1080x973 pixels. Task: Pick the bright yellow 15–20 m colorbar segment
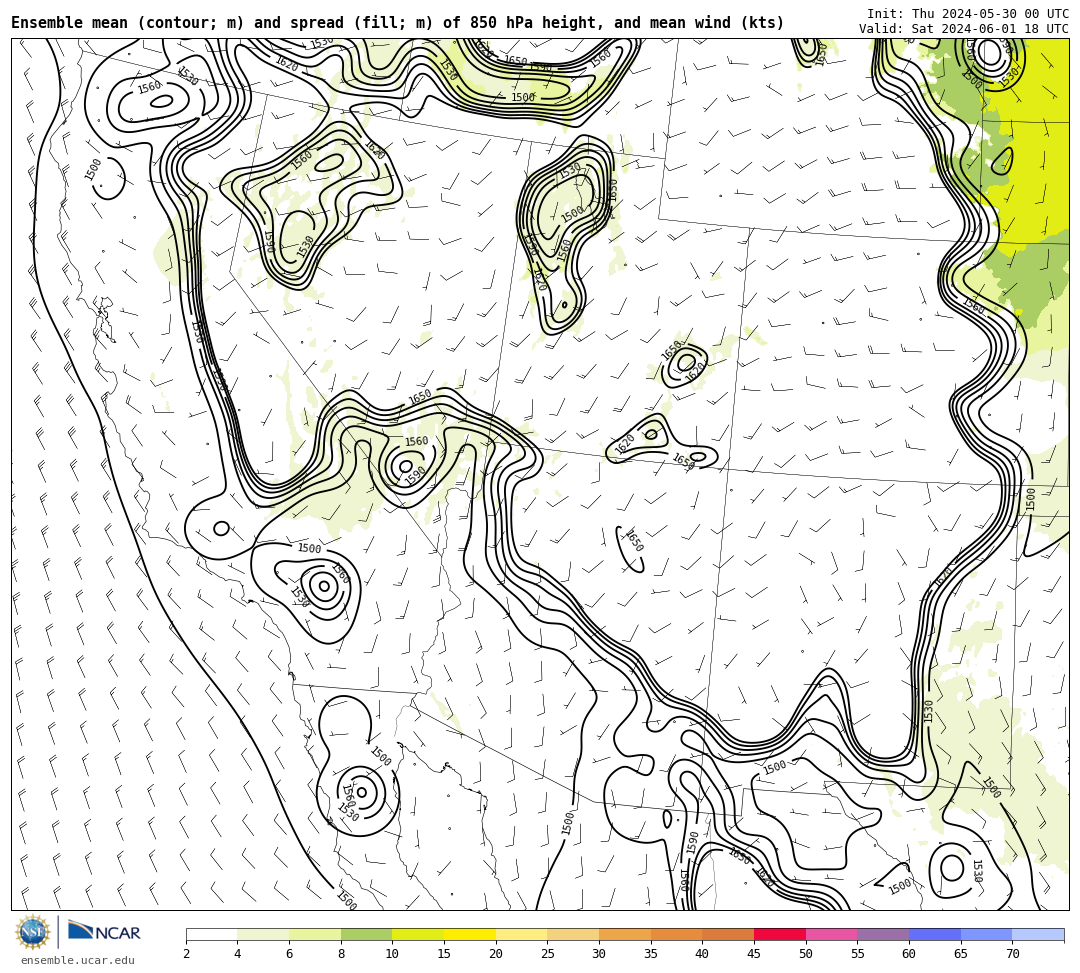pyautogui.click(x=470, y=934)
